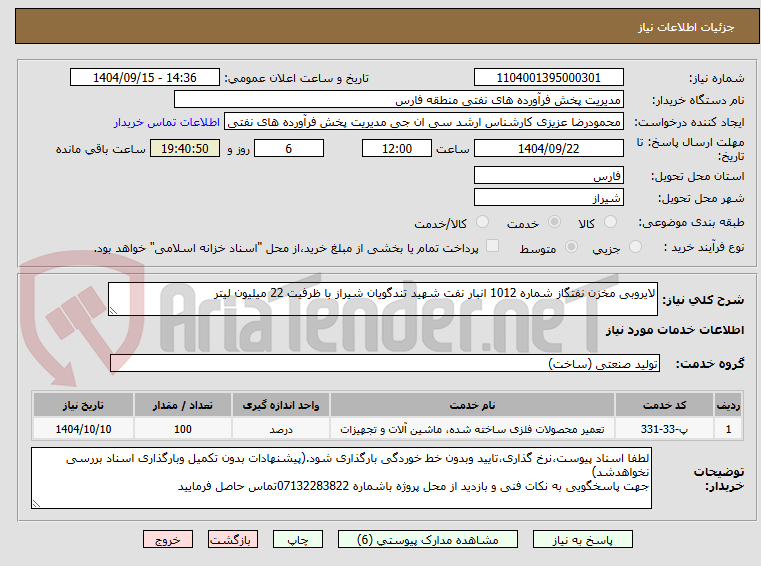Click the ایجاد کننده درخواست field
This screenshot has width=761, height=566.
424,122
